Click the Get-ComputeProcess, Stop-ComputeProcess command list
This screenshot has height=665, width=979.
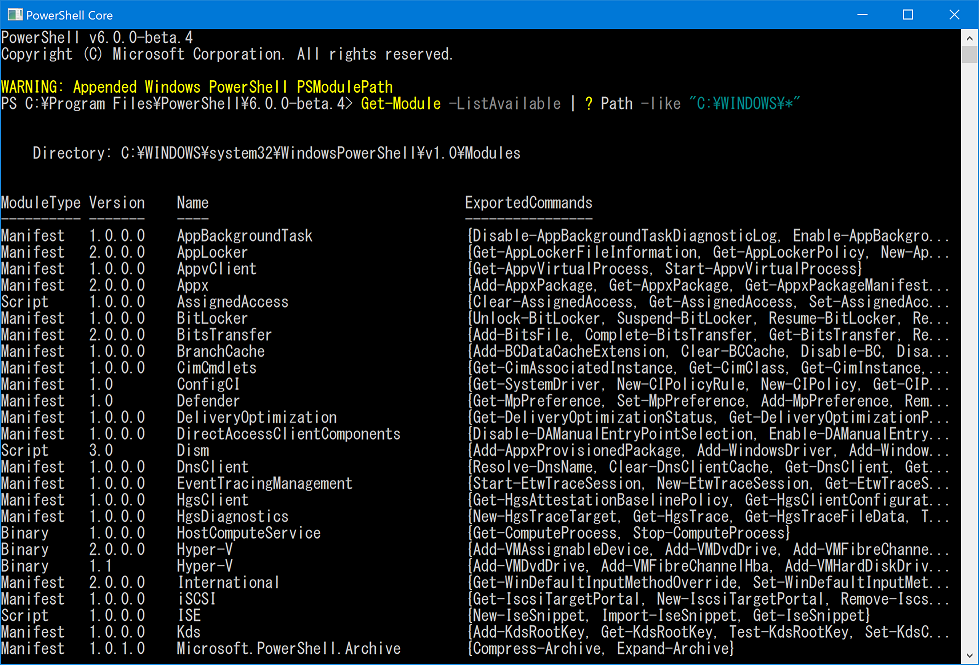coord(629,533)
